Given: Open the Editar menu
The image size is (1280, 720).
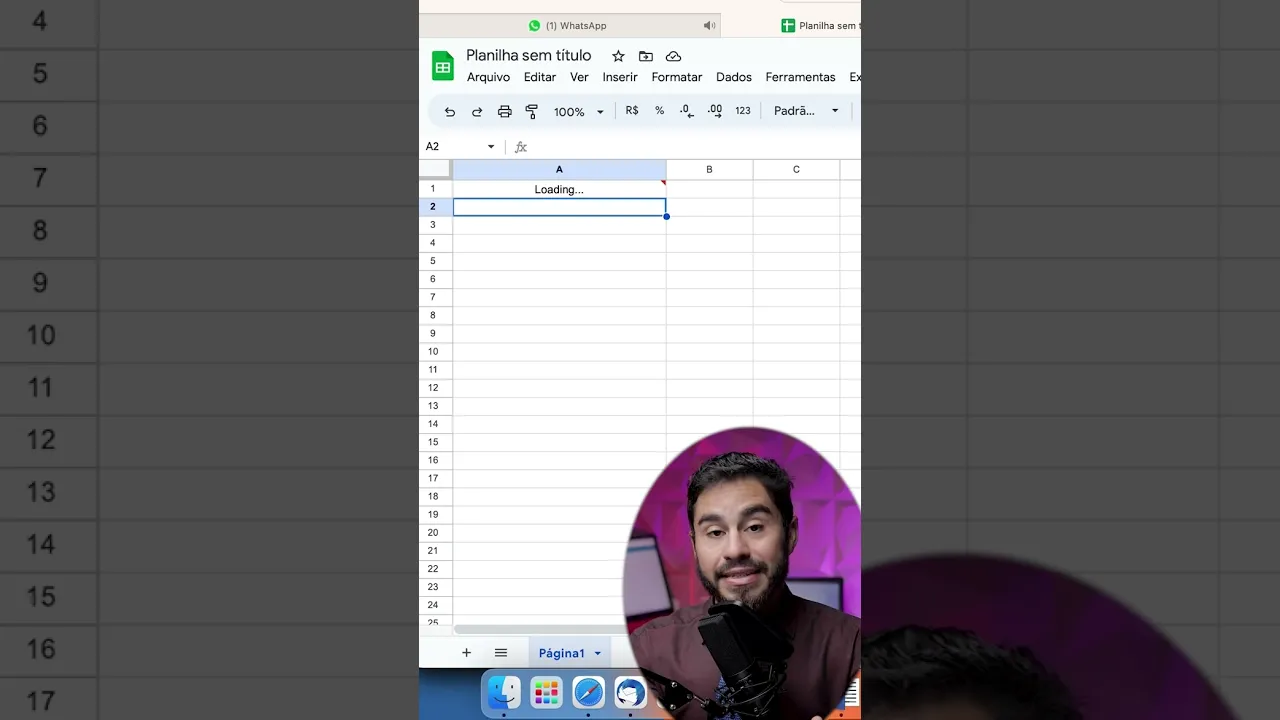Looking at the screenshot, I should 540,77.
